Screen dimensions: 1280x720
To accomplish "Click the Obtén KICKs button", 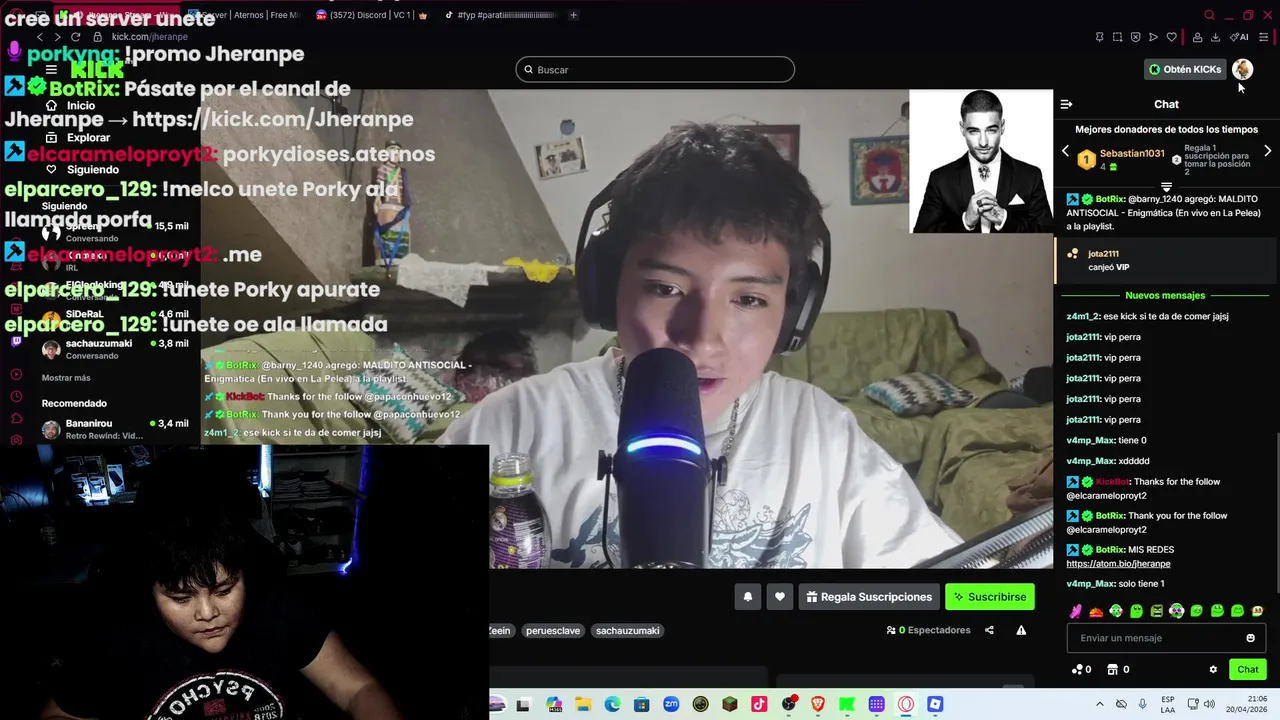I will 1185,69.
